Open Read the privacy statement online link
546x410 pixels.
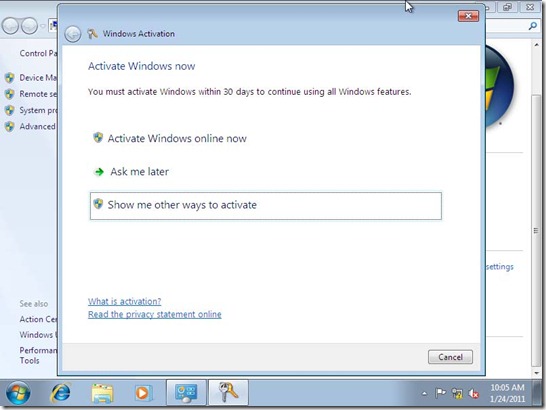(155, 314)
